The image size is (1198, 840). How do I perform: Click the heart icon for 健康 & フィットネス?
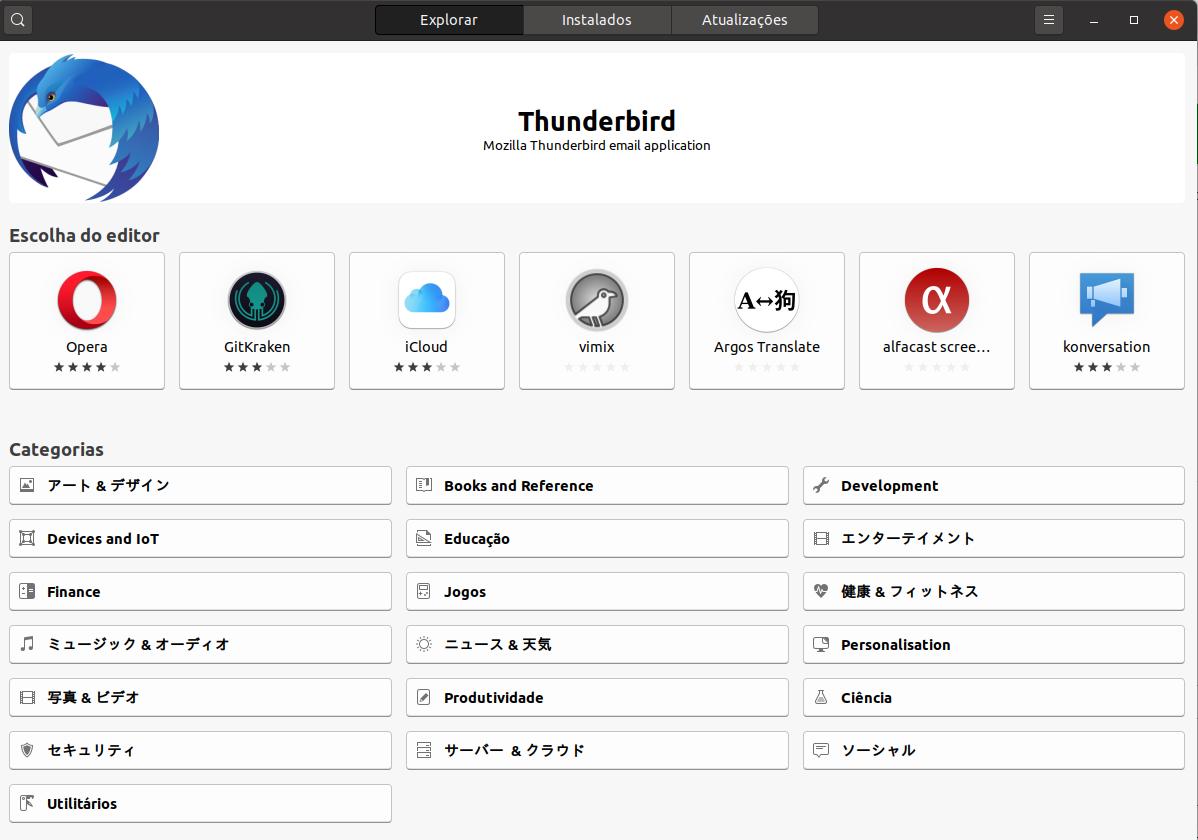[821, 591]
